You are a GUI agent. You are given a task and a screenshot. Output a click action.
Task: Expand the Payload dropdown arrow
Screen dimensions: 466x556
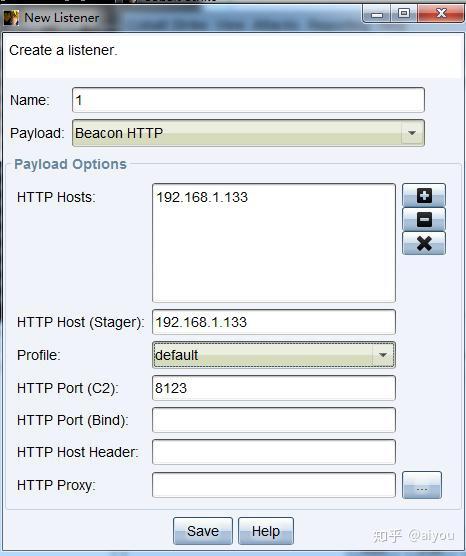412,133
